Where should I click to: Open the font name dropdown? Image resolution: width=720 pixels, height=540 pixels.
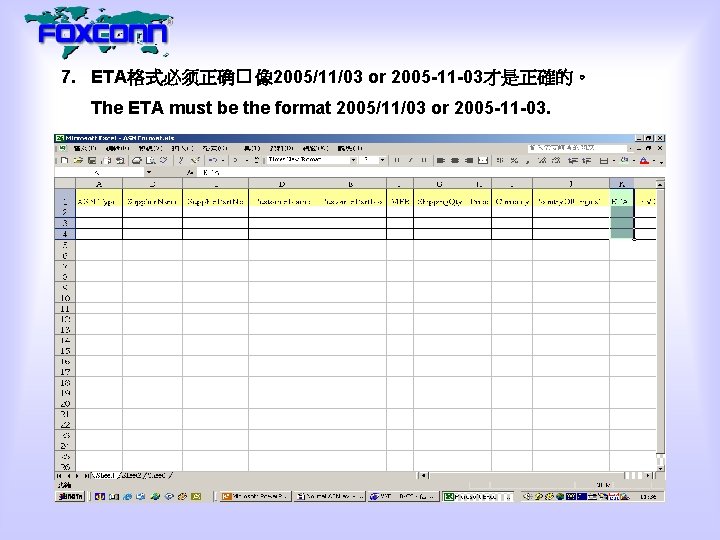click(353, 160)
